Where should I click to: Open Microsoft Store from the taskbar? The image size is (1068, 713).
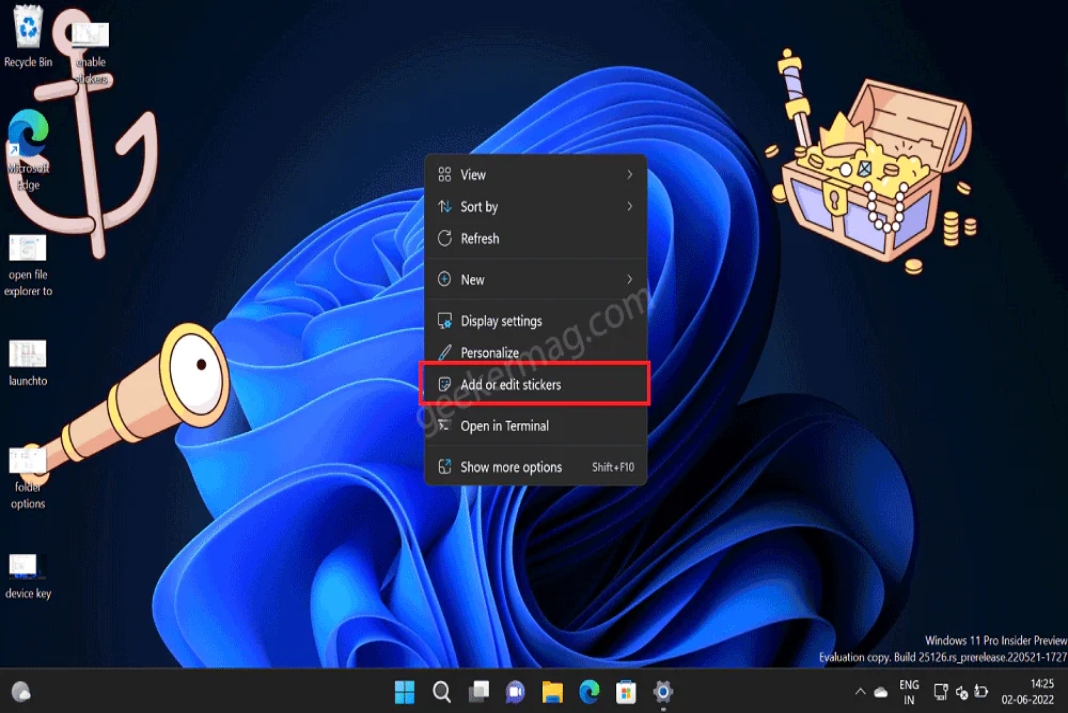[x=625, y=691]
